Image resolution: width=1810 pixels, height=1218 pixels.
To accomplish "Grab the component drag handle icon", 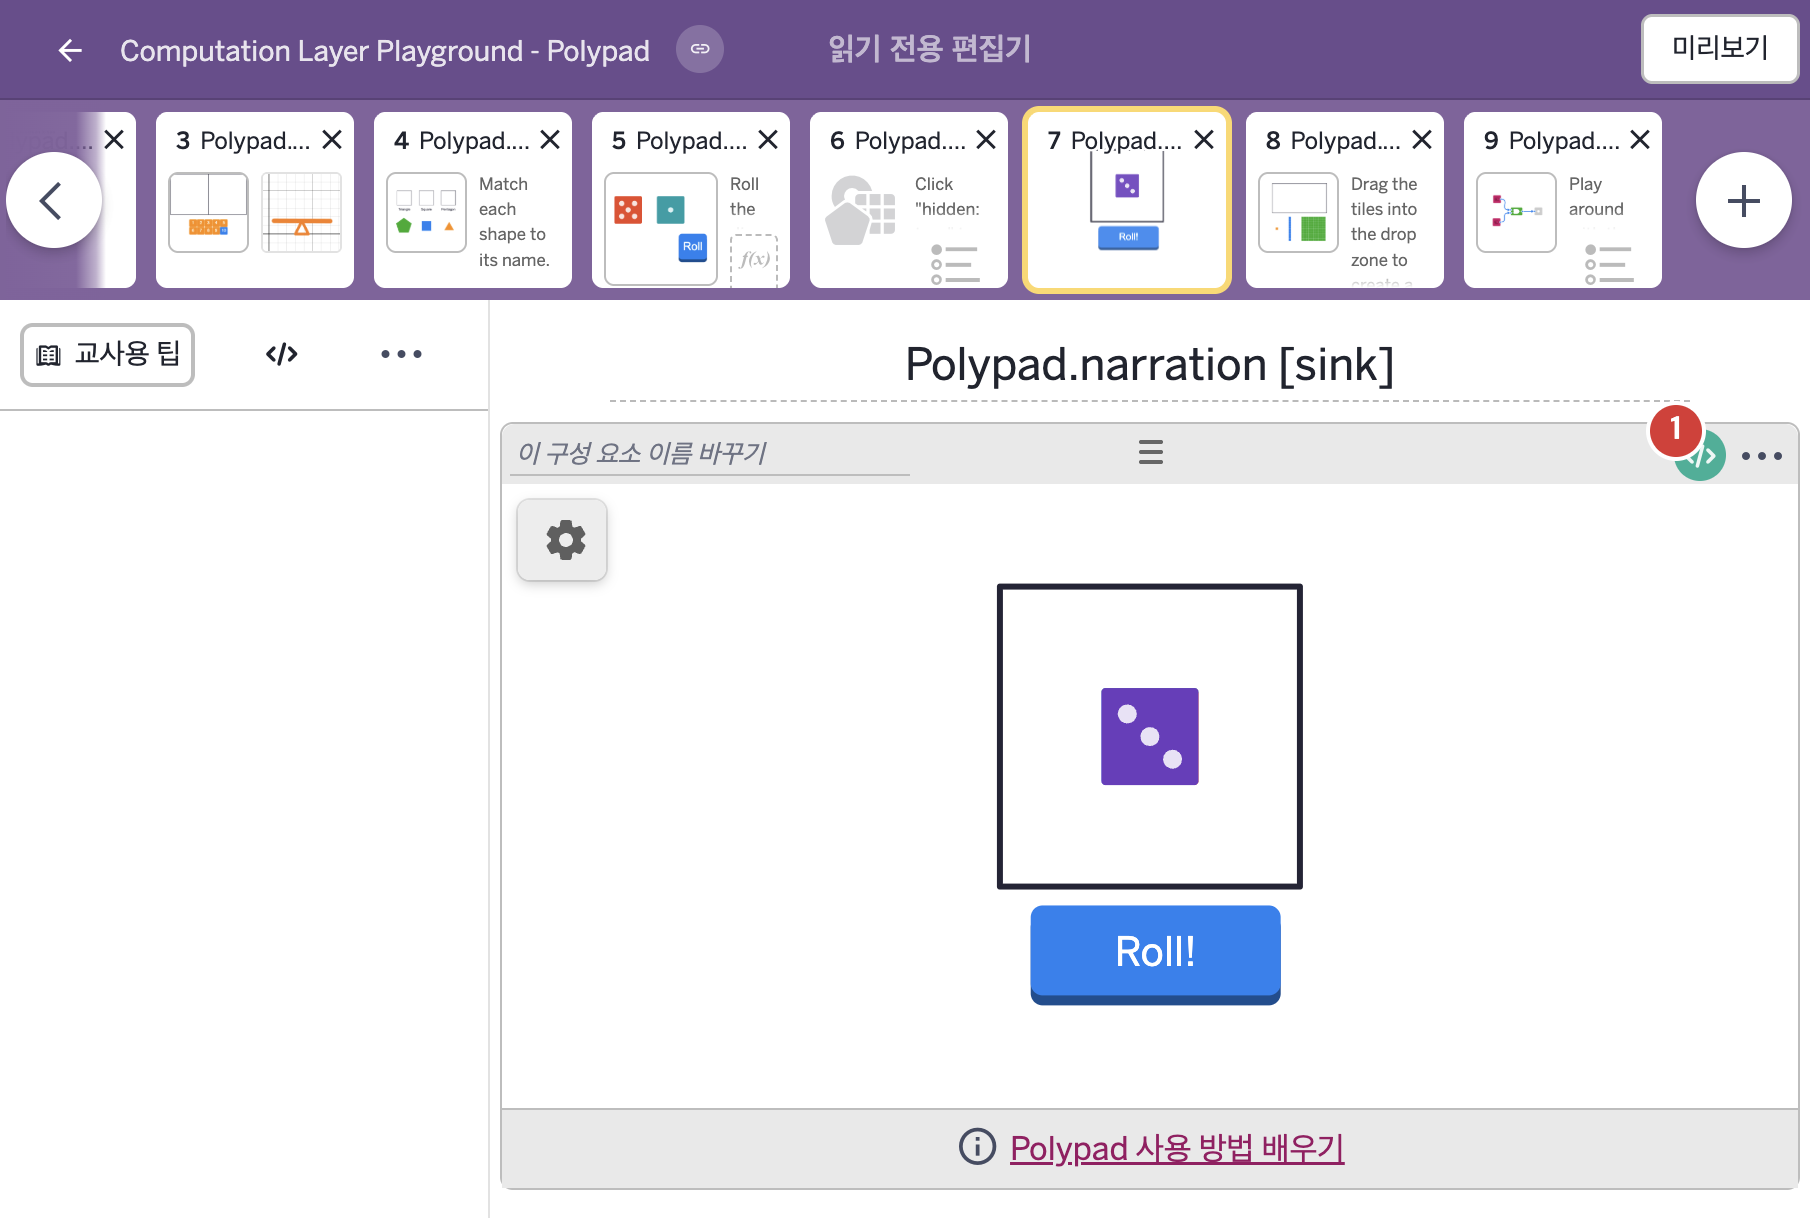I will click(x=1151, y=452).
